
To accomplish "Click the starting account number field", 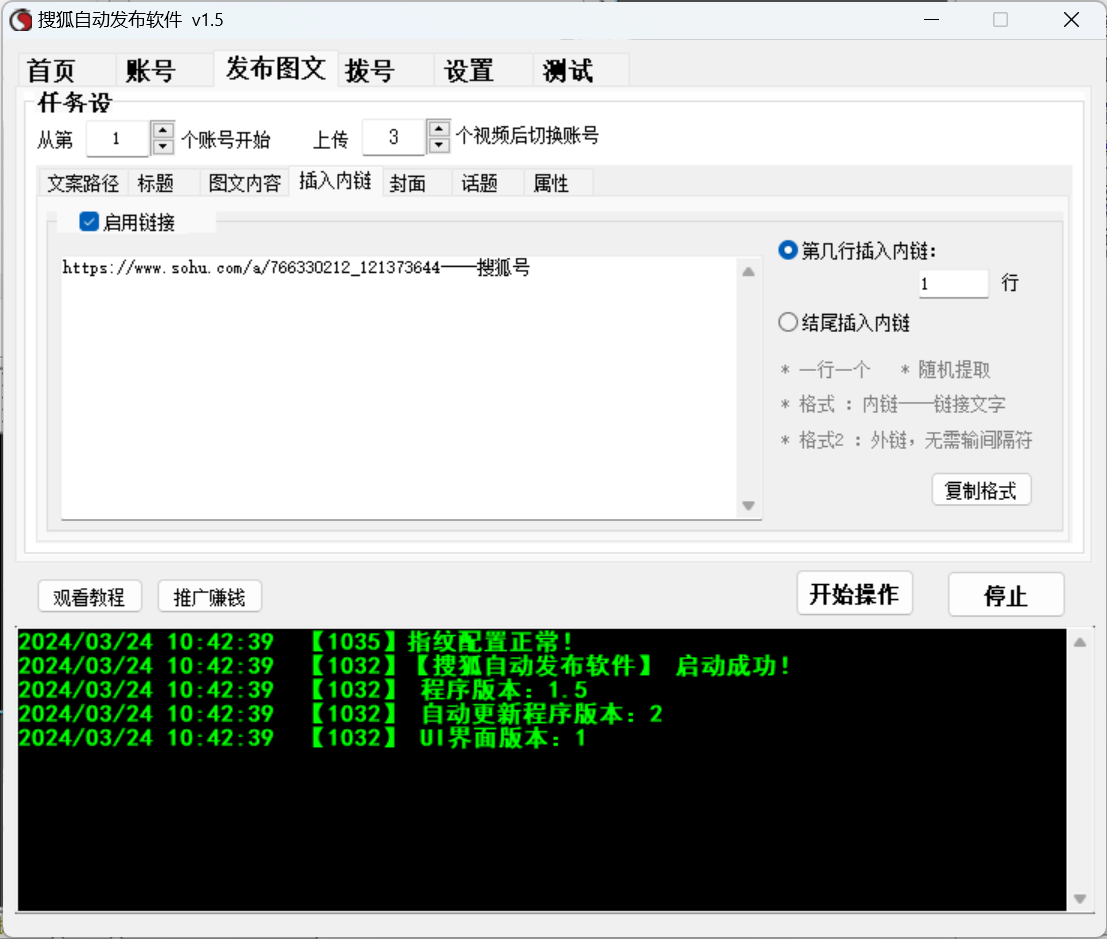I will pos(117,138).
